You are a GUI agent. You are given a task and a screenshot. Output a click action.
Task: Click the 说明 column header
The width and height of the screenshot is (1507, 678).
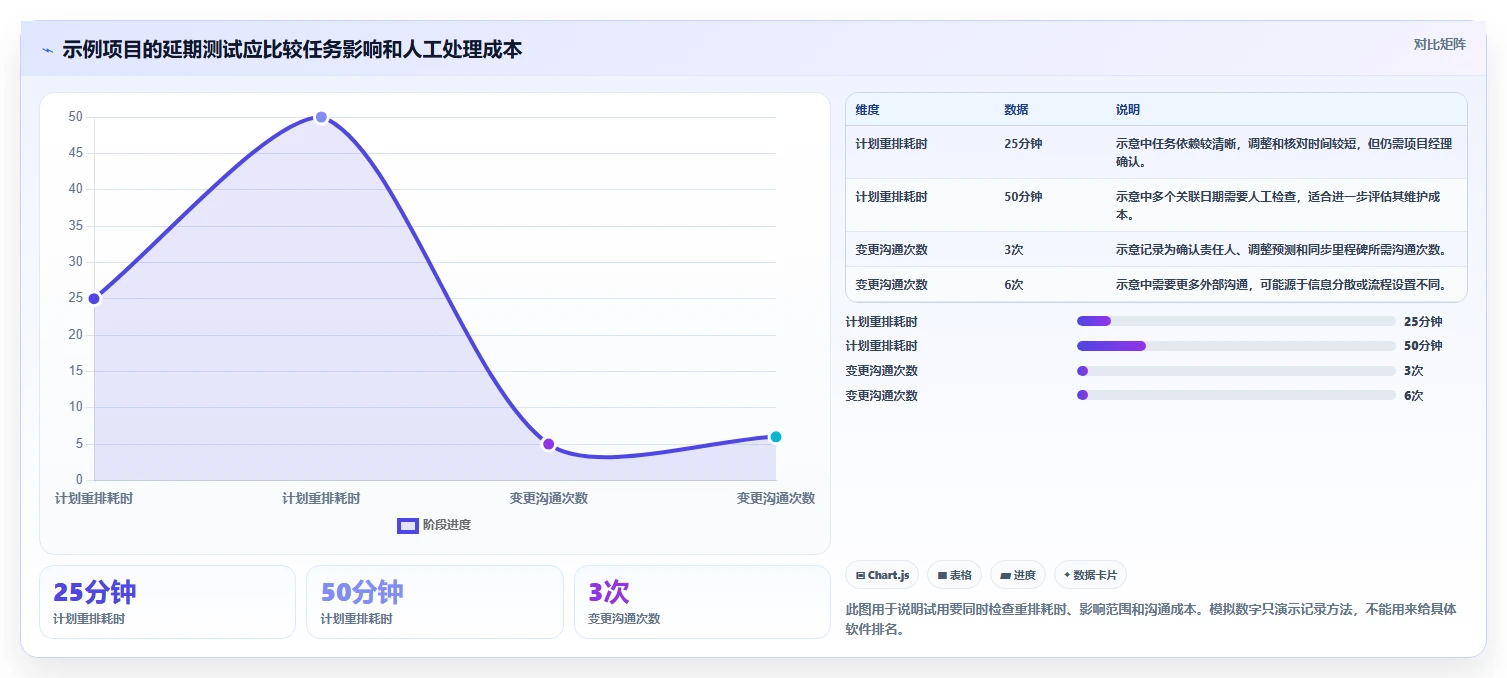click(1128, 110)
